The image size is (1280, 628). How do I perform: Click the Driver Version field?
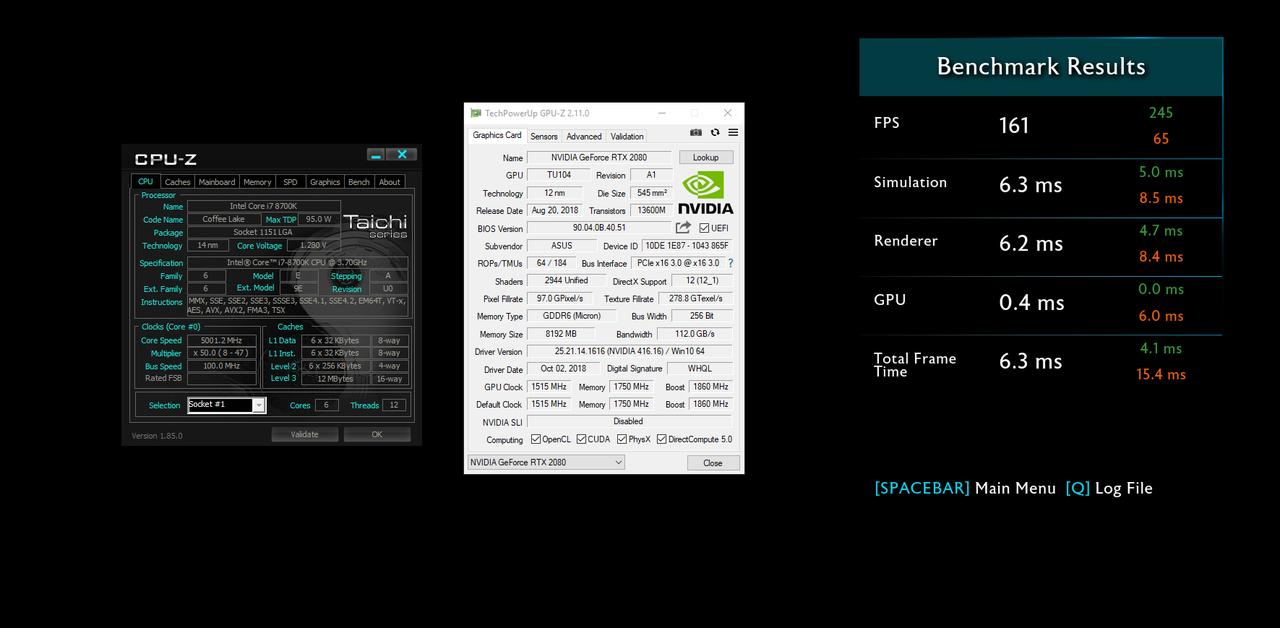630,351
